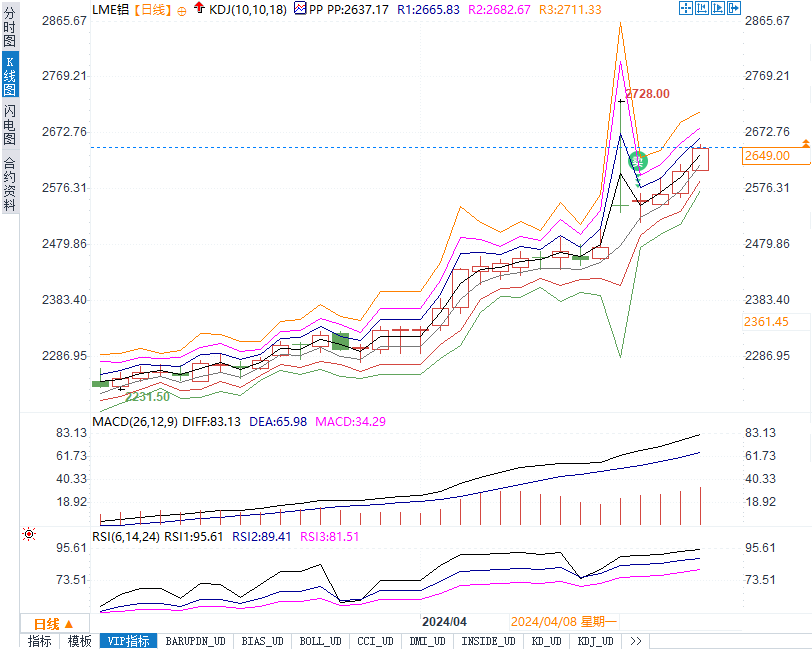812x649 pixels.
Task: Click the last red candlestick near 2649
Action: tap(700, 159)
